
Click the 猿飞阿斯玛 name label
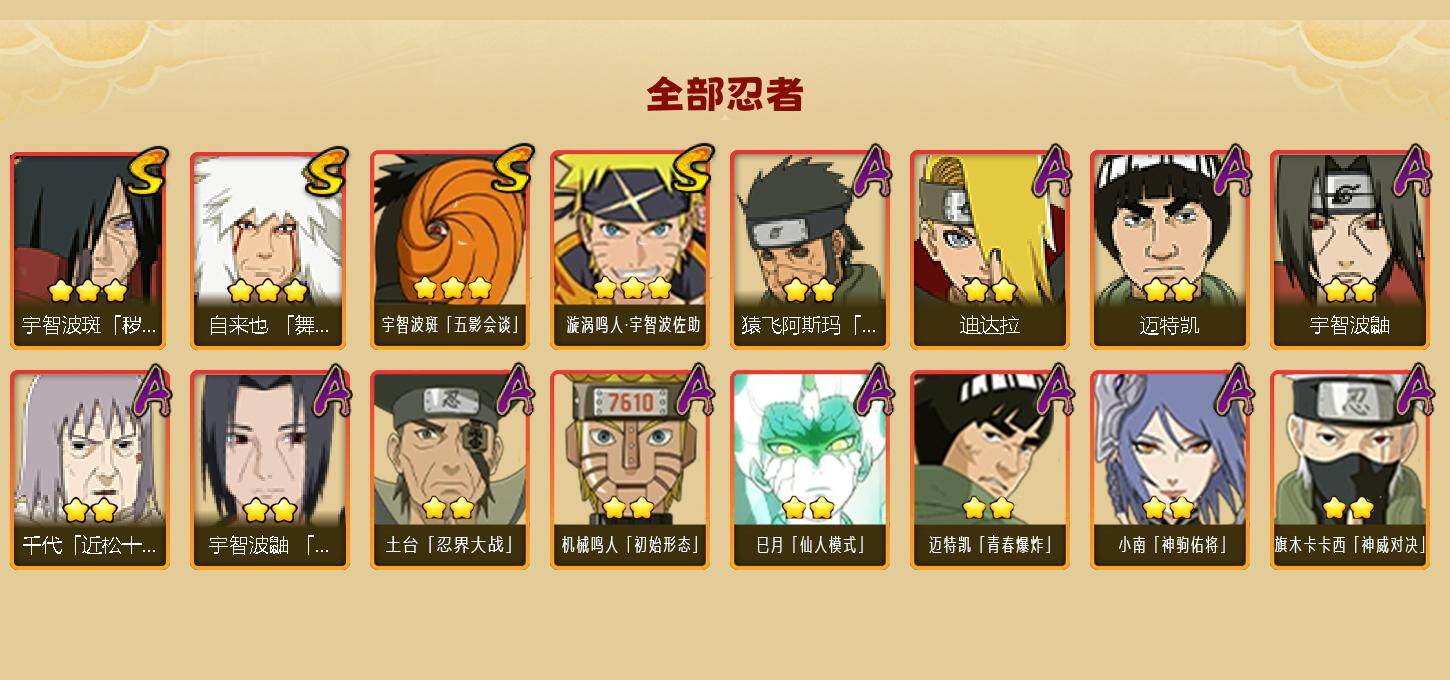[809, 326]
